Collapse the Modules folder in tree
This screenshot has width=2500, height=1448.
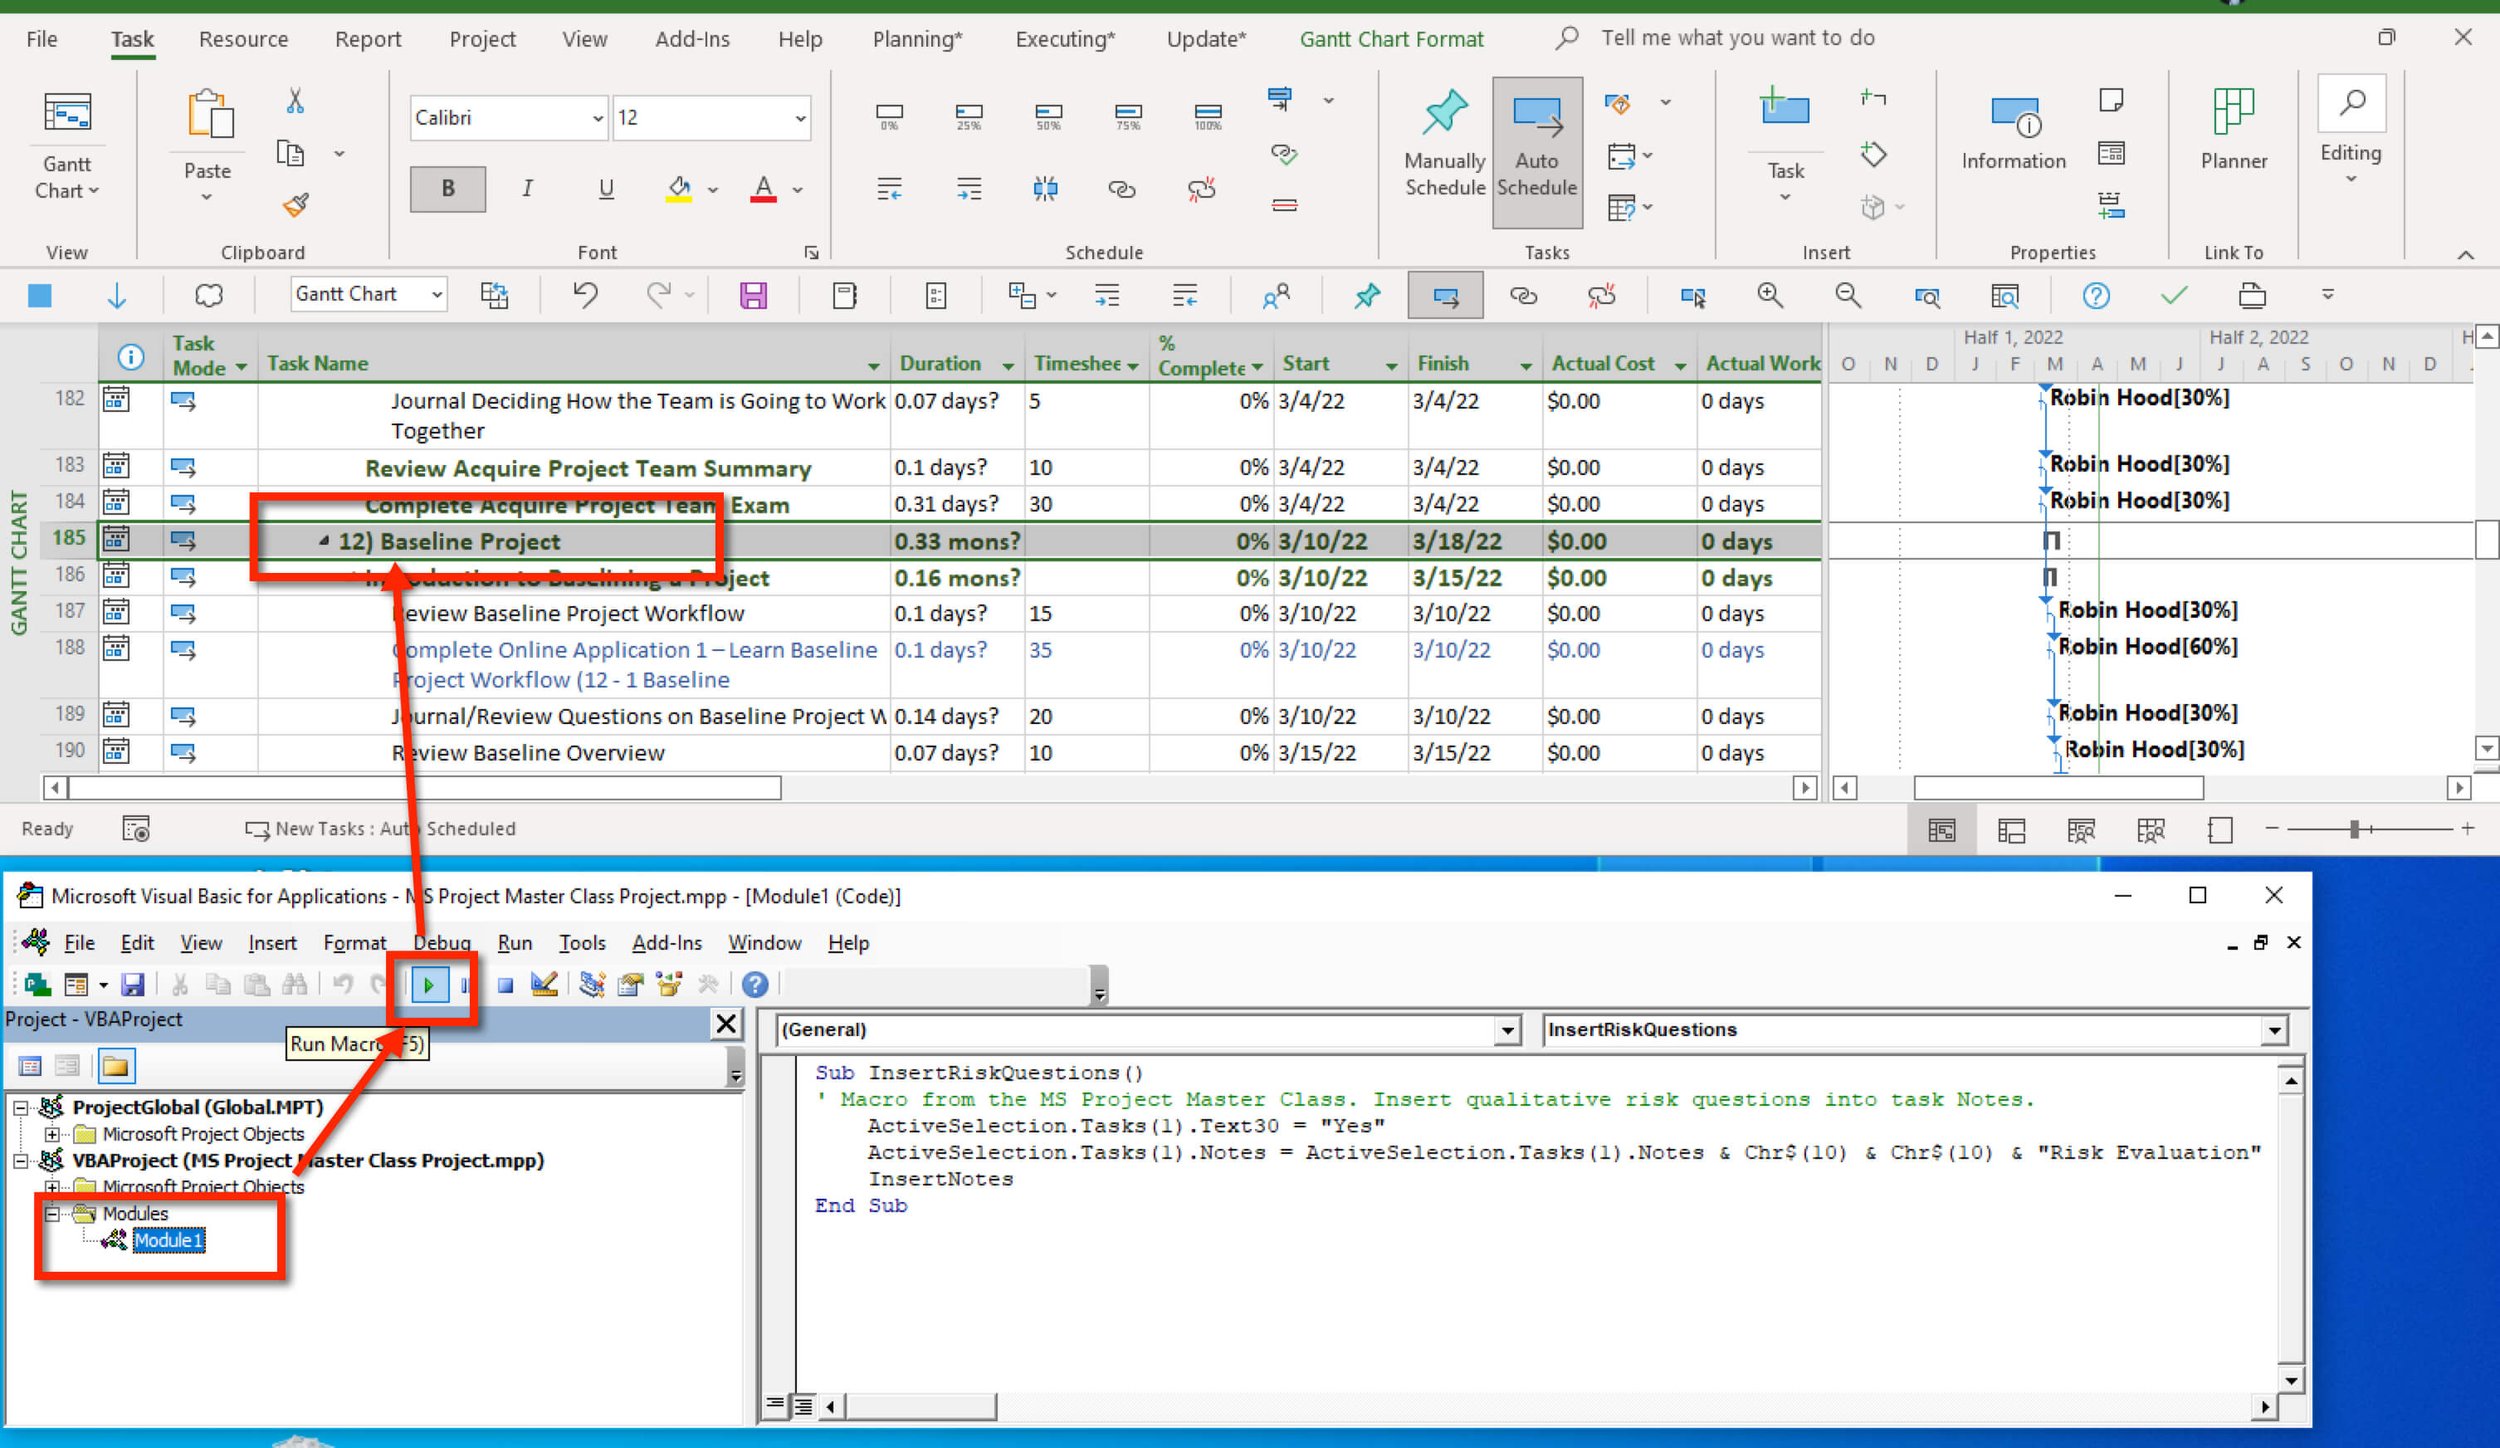(x=52, y=1213)
